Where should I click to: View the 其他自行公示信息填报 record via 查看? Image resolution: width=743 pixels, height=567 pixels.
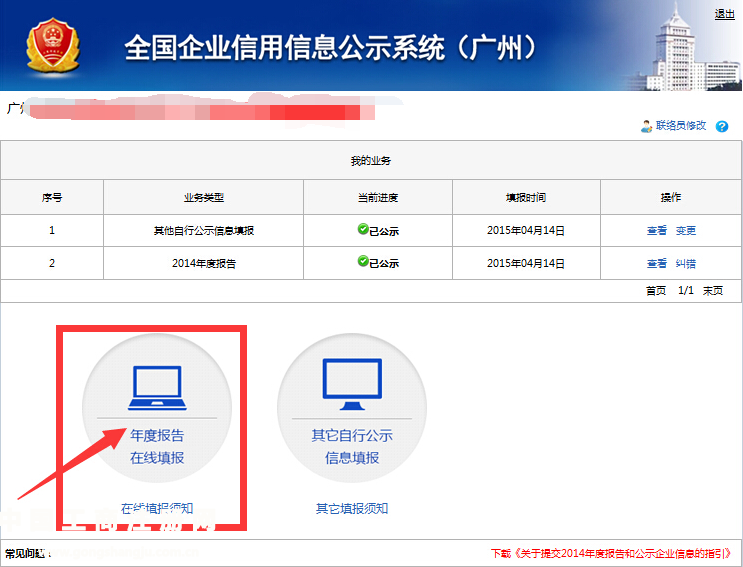[x=656, y=231]
